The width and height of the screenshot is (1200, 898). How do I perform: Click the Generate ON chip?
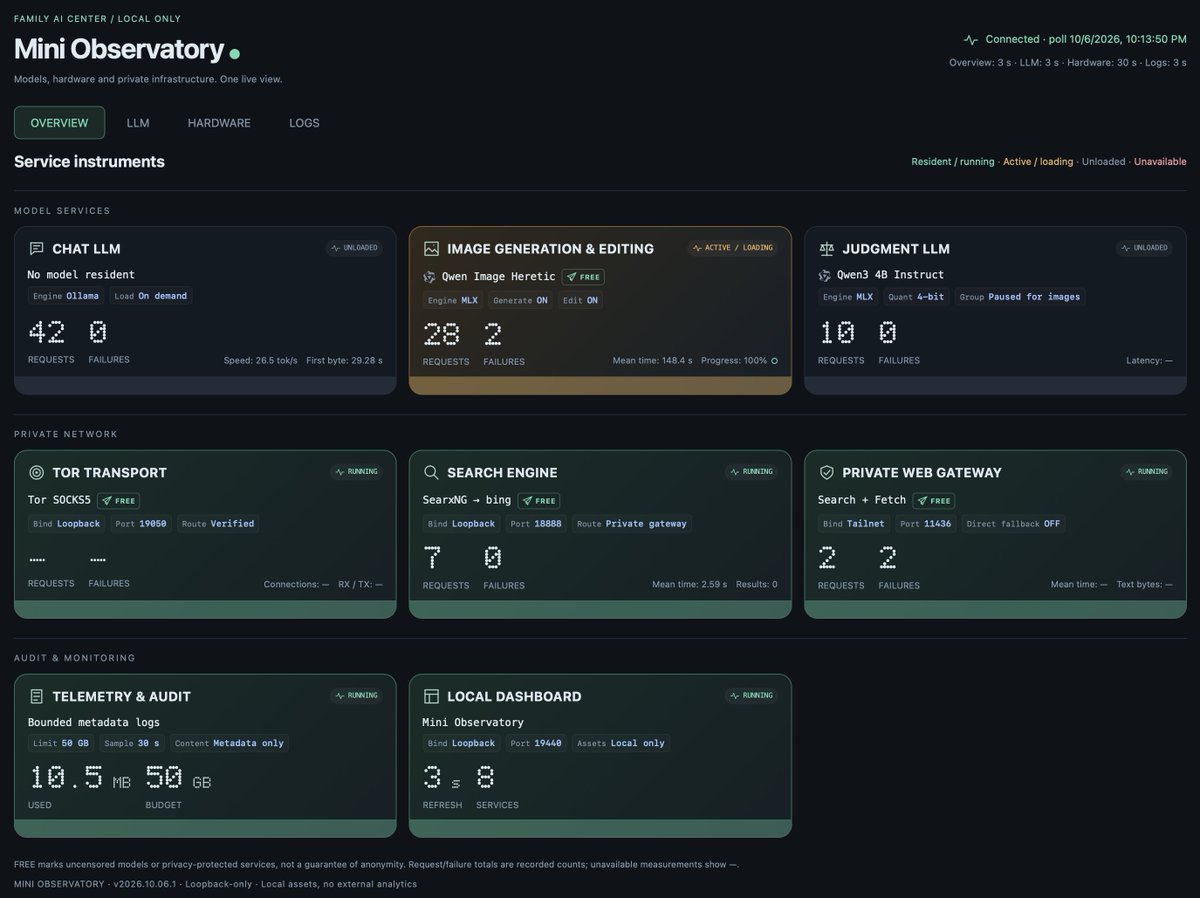coord(520,300)
